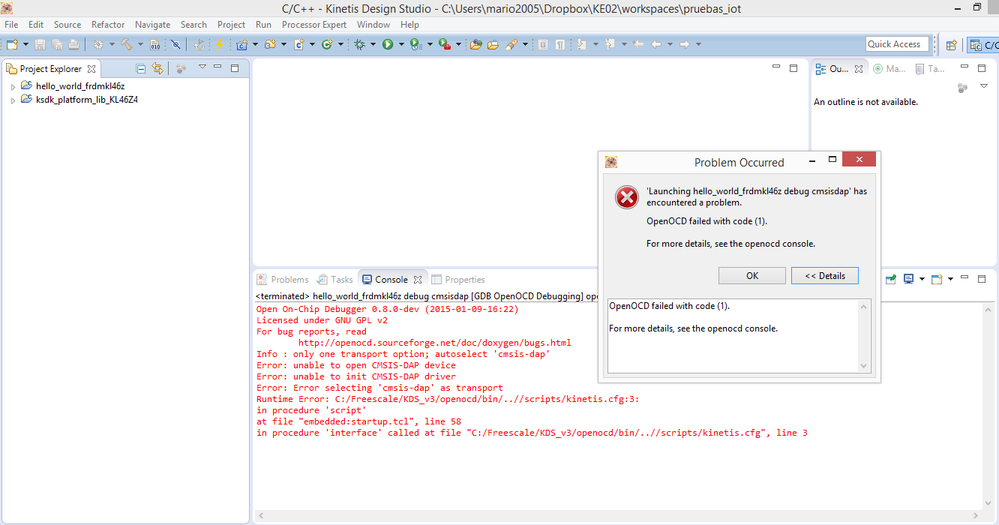The image size is (999, 525).
Task: Open the Processor Expert menu
Action: [314, 24]
